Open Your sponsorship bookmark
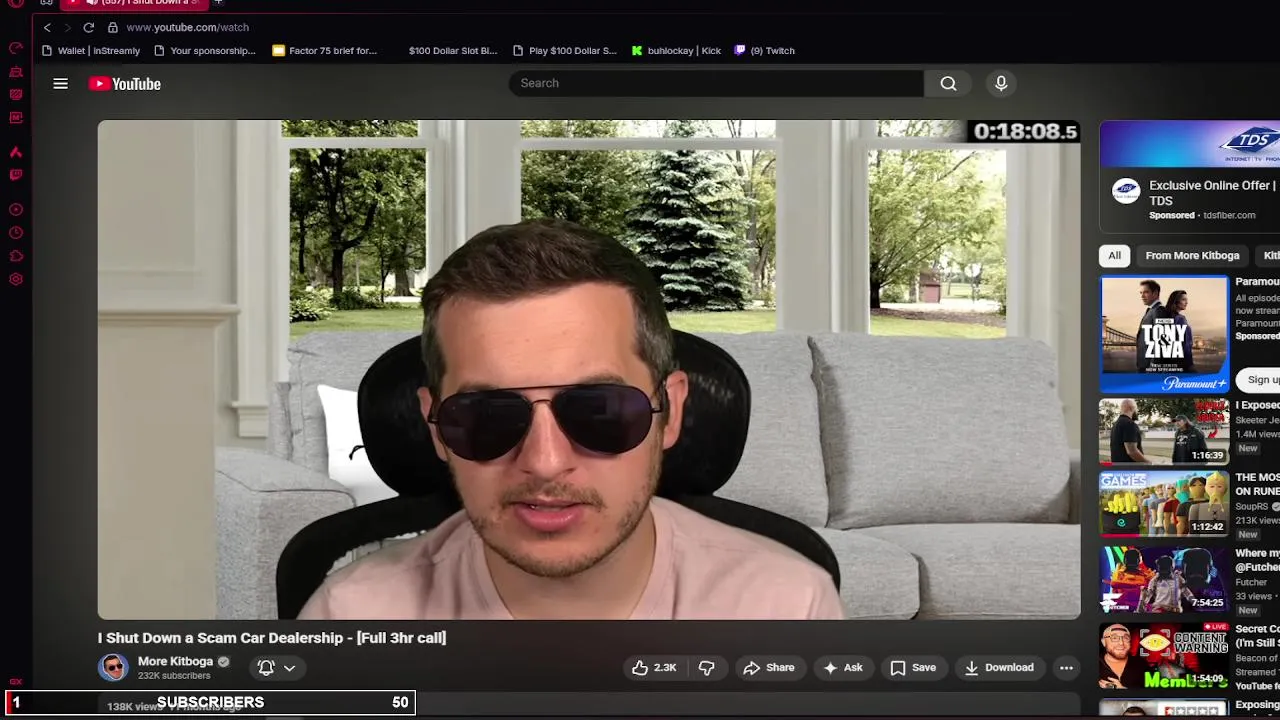The image size is (1280, 720). (x=205, y=50)
